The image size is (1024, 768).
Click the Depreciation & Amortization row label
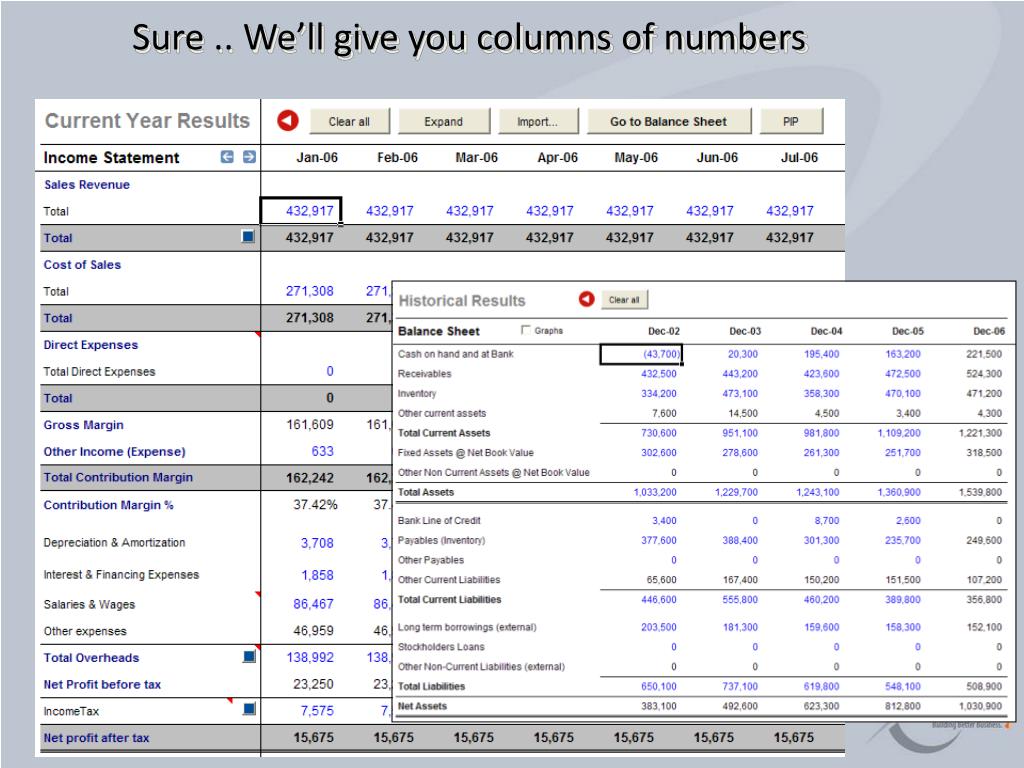click(x=114, y=543)
